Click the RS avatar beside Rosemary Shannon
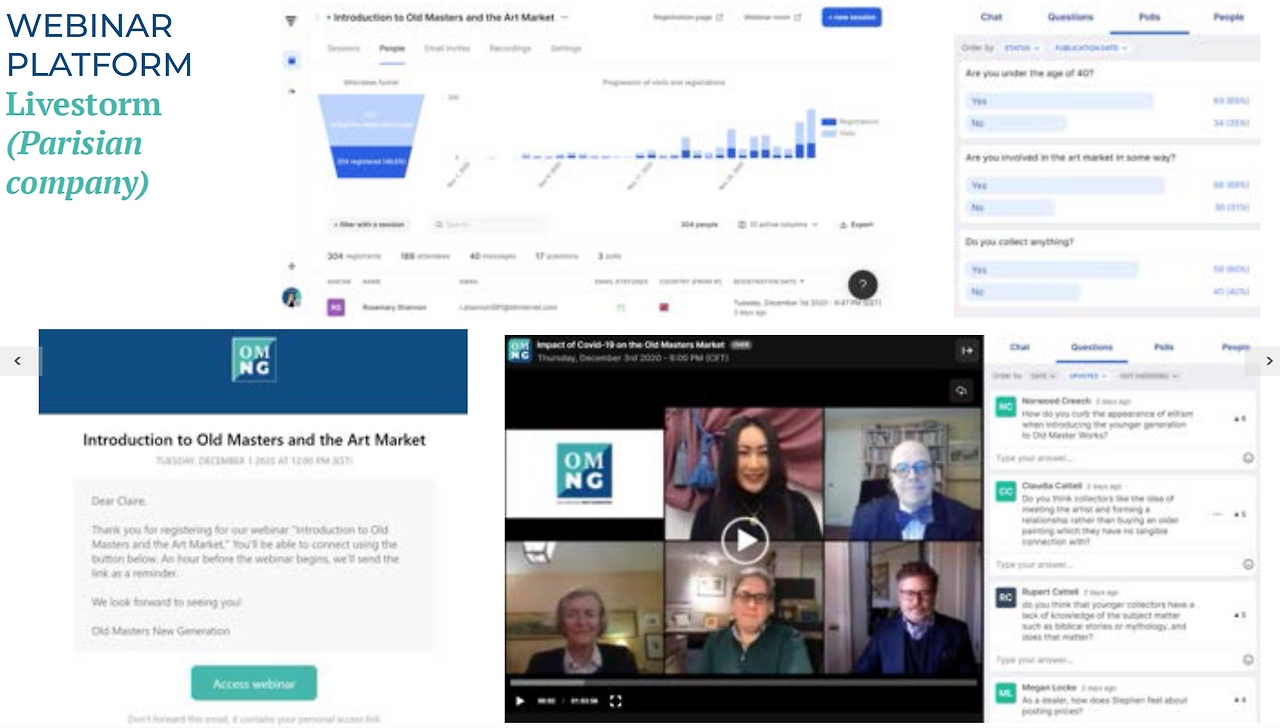The image size is (1280, 728). pos(336,307)
